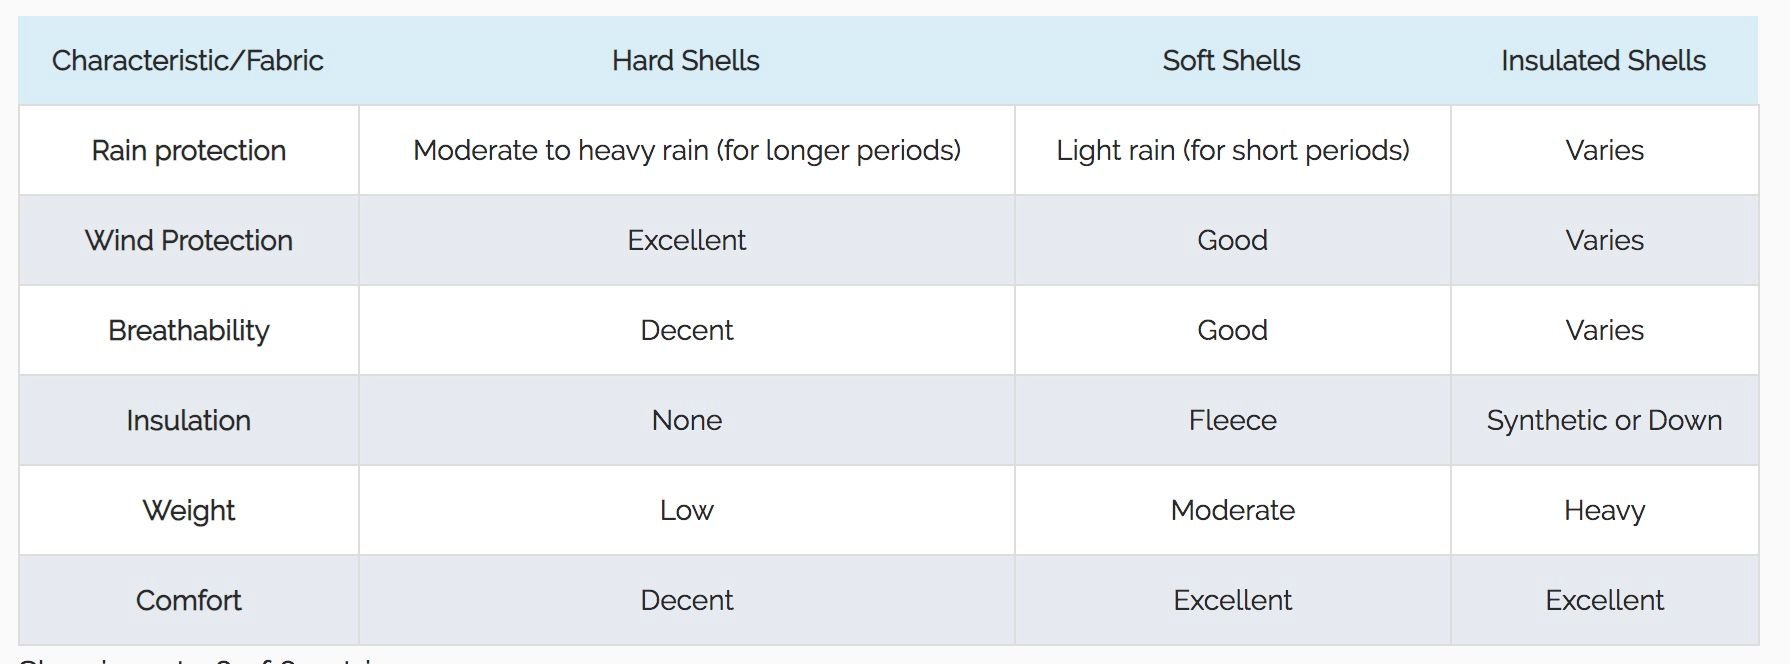Image resolution: width=1790 pixels, height=664 pixels.
Task: Select the 'Synthetic or Down' cell
Action: (x=1604, y=420)
